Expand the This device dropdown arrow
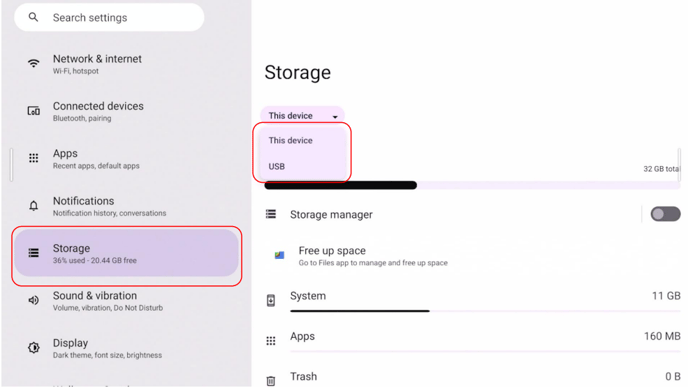Screen dimensions: 688x388 pos(335,117)
